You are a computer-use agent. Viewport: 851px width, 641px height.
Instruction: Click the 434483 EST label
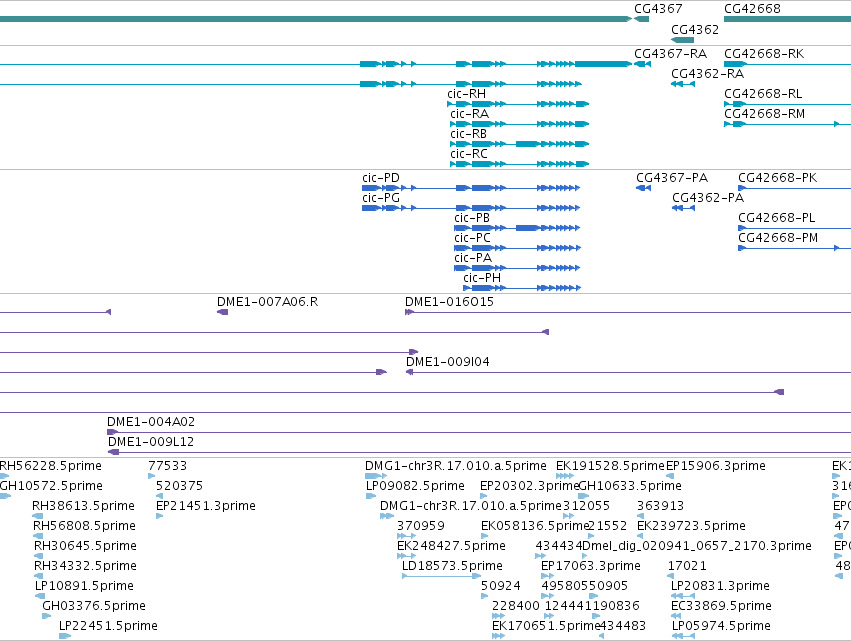(623, 626)
